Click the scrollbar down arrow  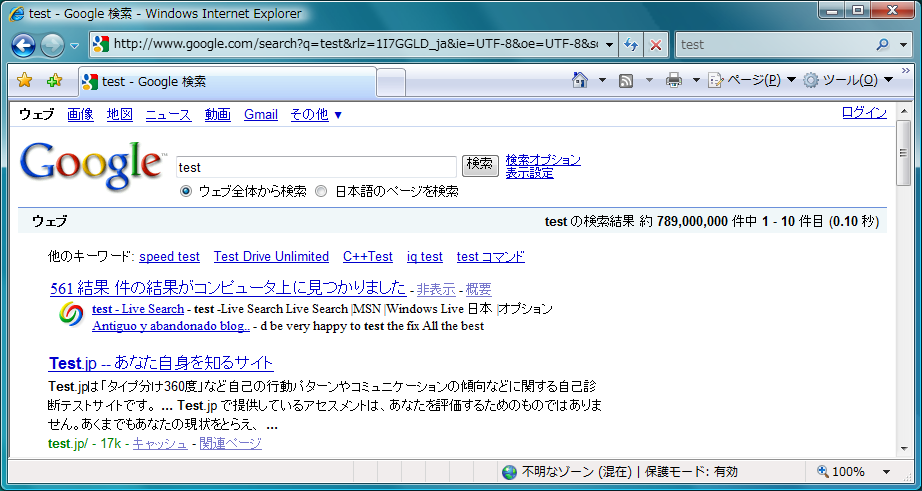pyautogui.click(x=904, y=450)
